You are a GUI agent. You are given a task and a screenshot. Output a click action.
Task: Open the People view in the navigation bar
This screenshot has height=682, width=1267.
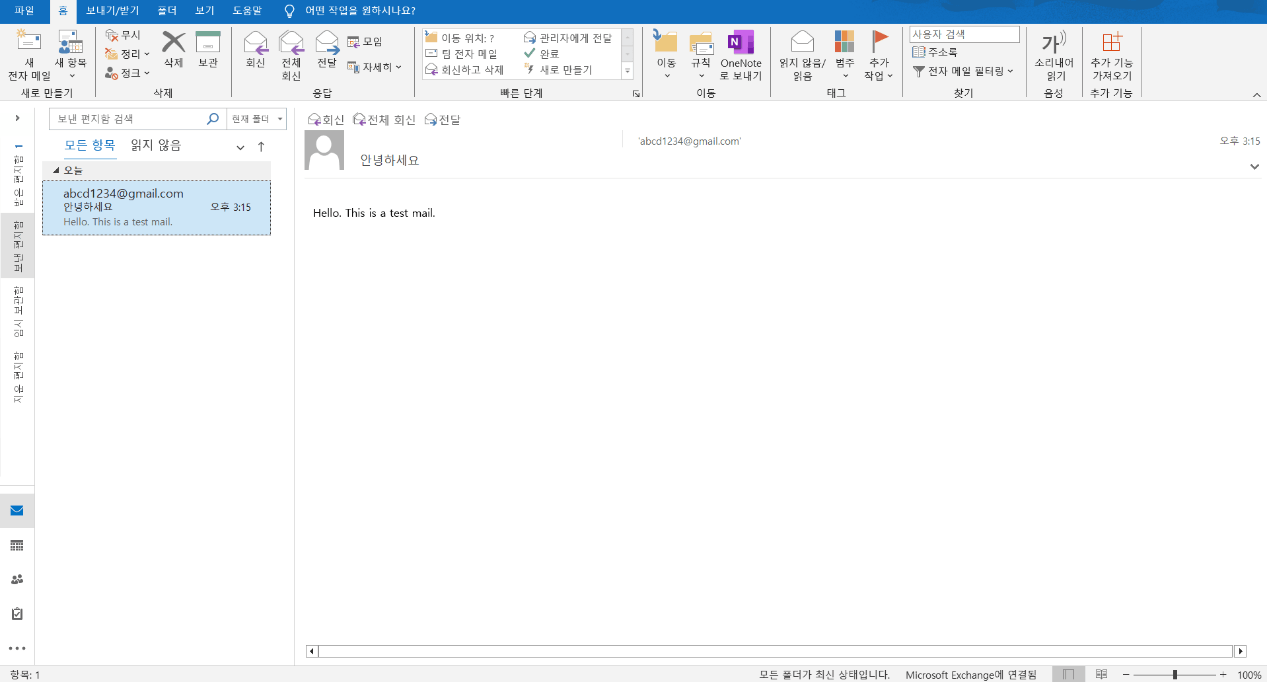(17, 579)
